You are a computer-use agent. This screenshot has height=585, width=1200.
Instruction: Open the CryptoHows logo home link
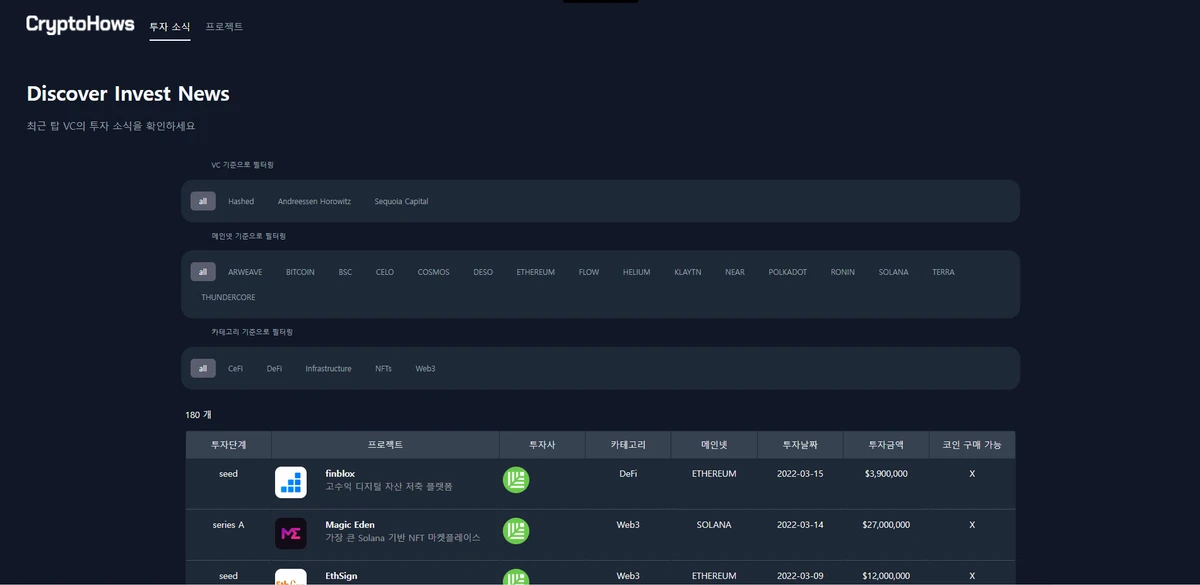80,24
